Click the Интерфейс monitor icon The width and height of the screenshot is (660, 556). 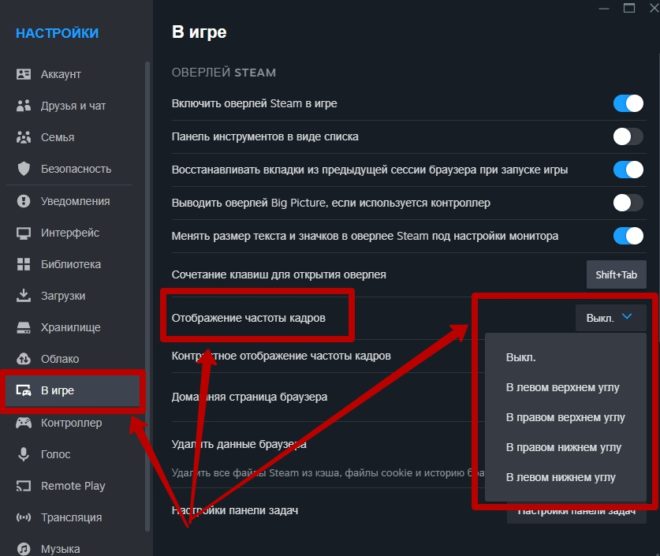24,233
